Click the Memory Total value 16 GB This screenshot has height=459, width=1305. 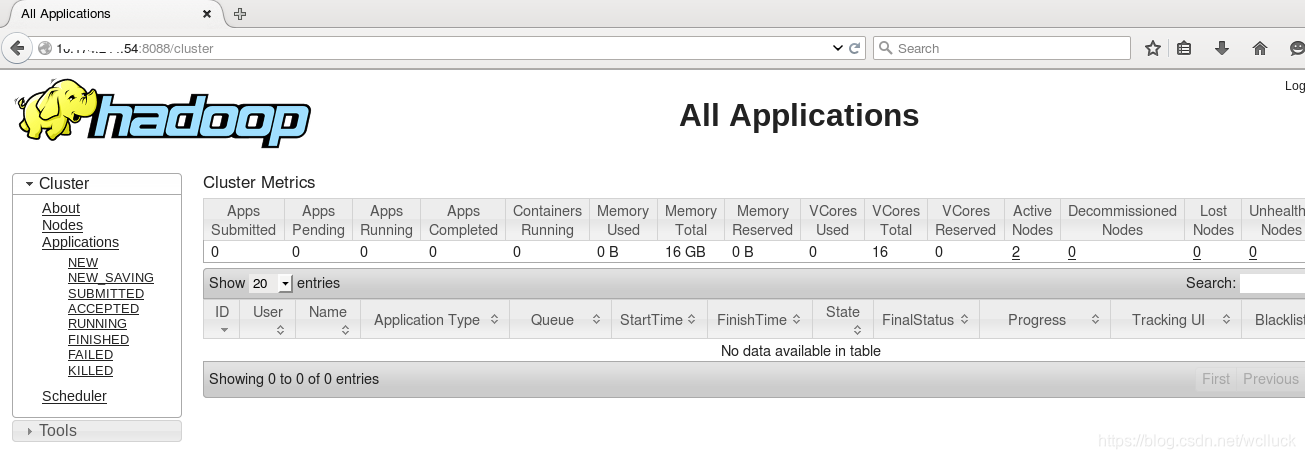click(685, 252)
